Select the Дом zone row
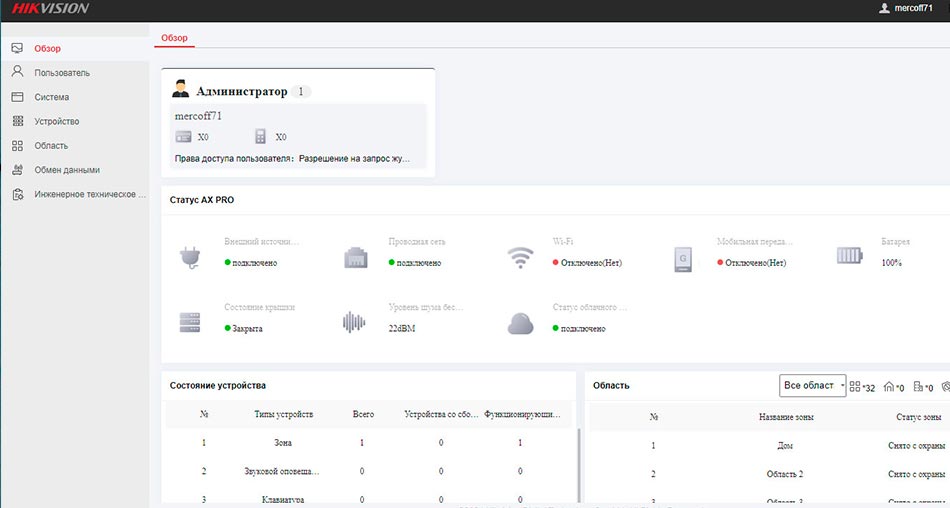This screenshot has height=508, width=950. click(x=769, y=446)
